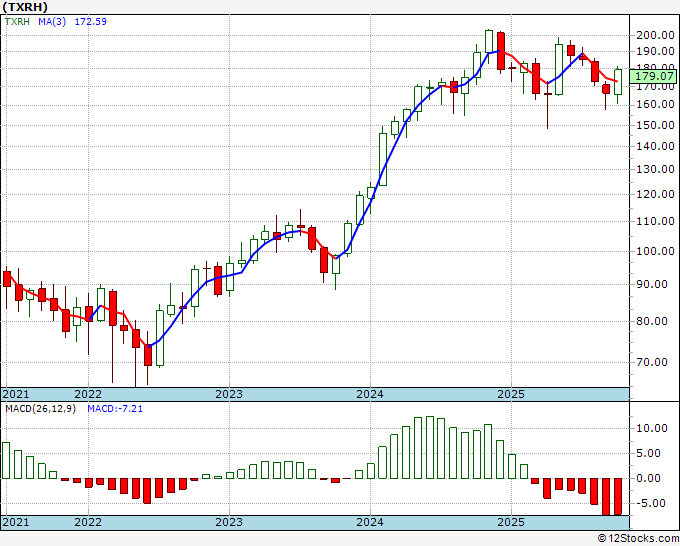The image size is (680, 546).
Task: Click 2023 on the MACD timeline
Action: click(x=229, y=522)
